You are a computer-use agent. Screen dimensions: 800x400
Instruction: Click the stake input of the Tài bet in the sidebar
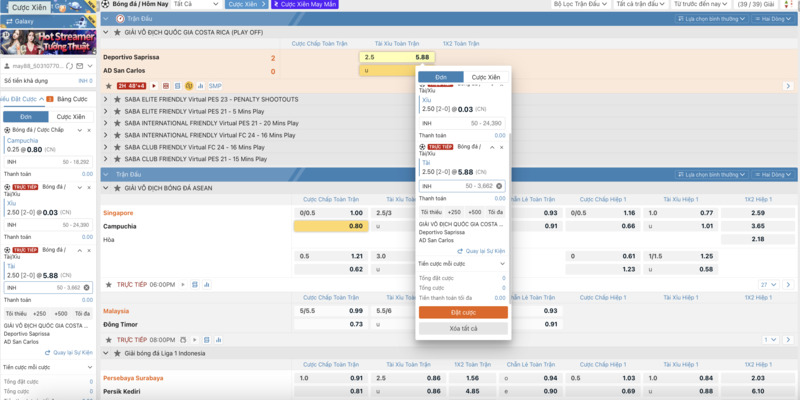click(48, 288)
